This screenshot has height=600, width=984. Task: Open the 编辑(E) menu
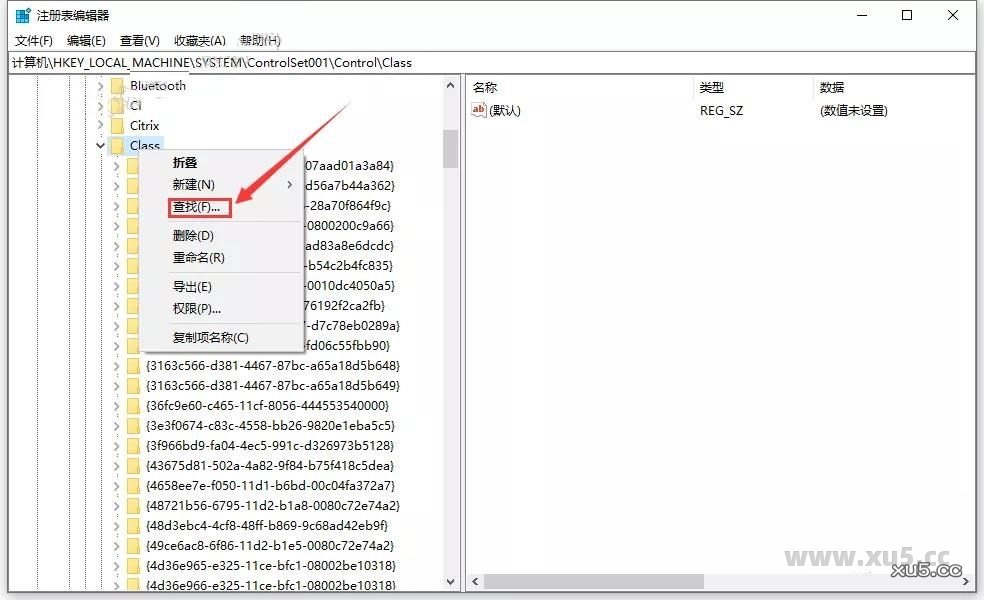click(85, 40)
